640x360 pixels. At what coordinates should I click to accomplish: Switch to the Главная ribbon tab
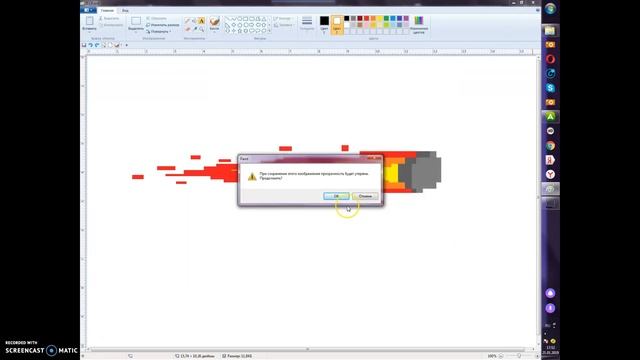pos(107,11)
